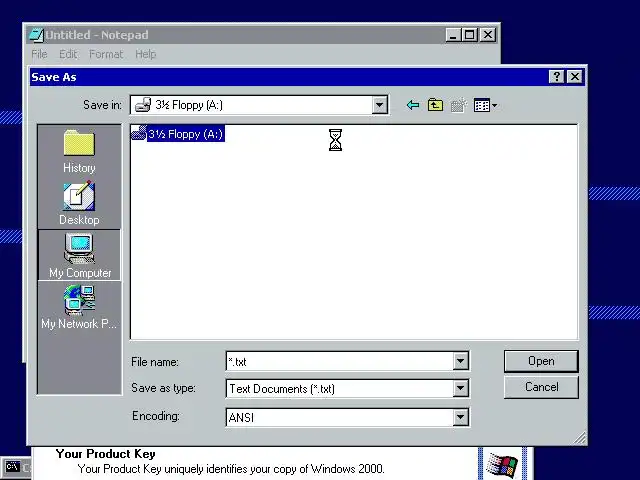
Task: Open the History places shortcut
Action: [79, 151]
